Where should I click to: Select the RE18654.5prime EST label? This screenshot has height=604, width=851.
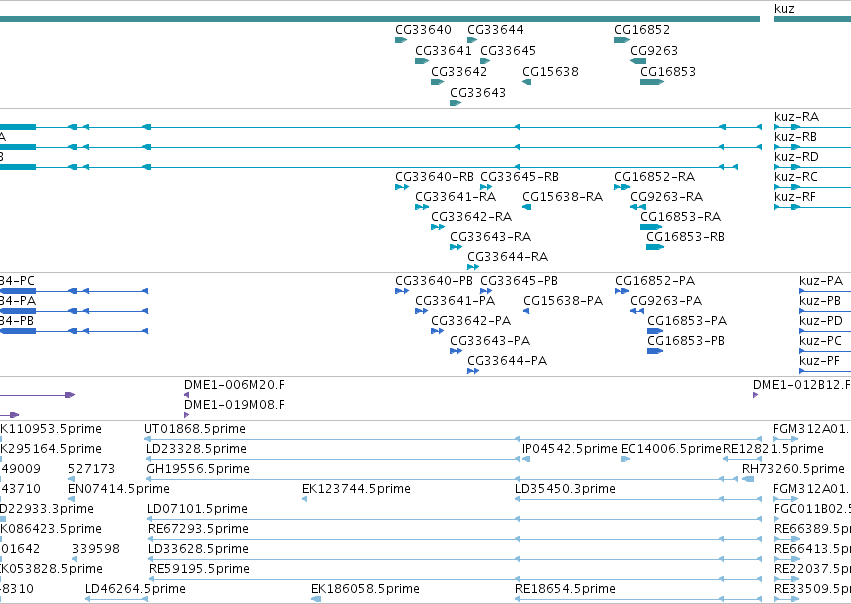[x=566, y=589]
